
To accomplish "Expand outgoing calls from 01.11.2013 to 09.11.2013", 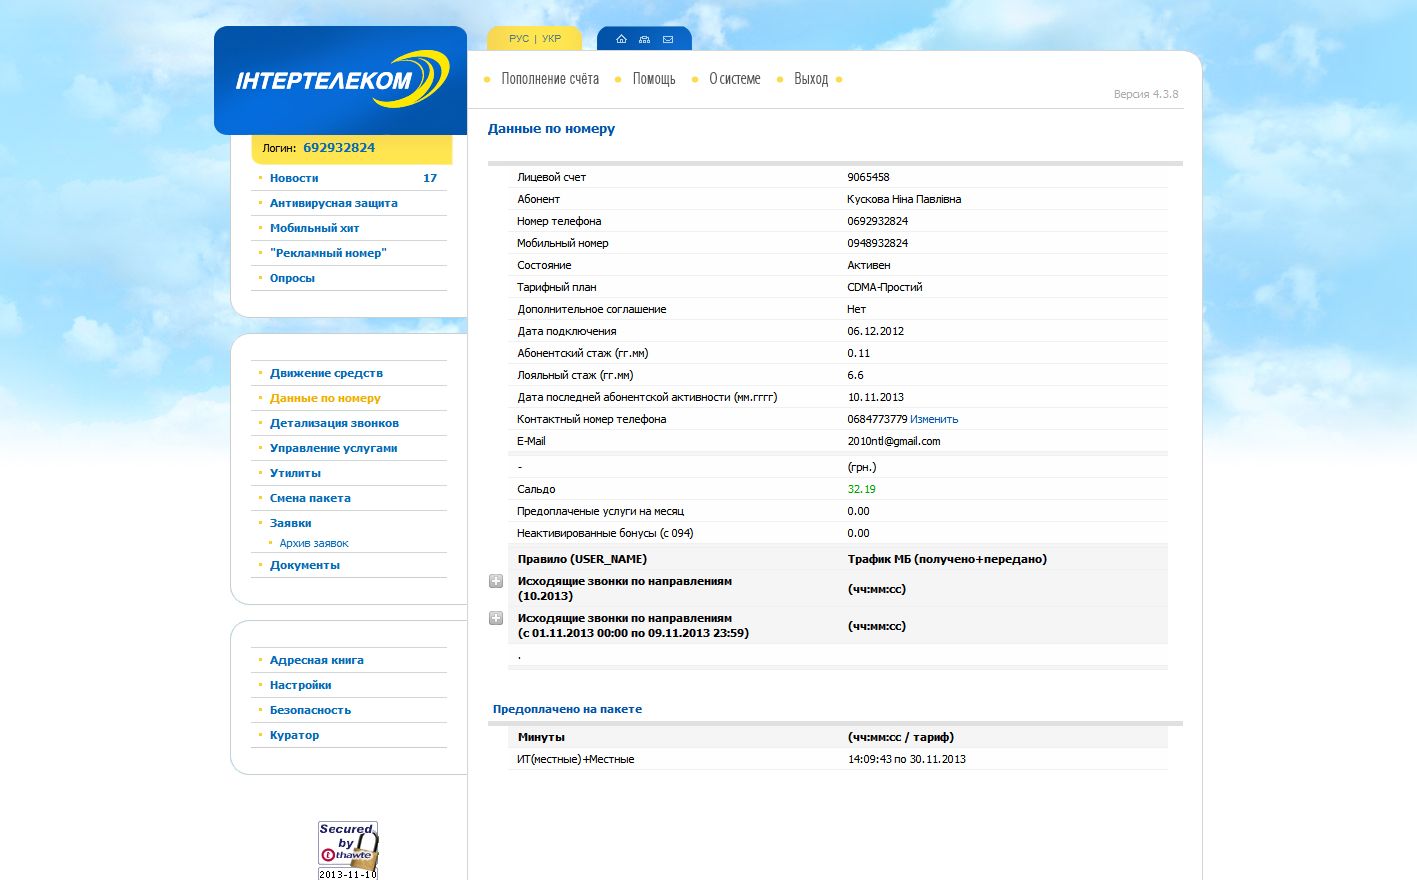I will (x=496, y=618).
